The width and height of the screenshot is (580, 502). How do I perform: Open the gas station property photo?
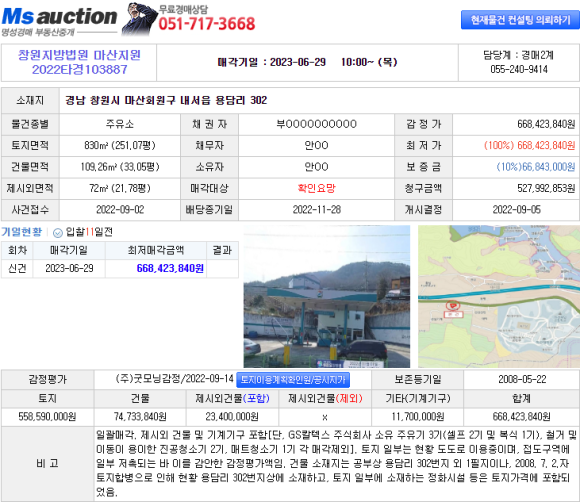tap(327, 296)
